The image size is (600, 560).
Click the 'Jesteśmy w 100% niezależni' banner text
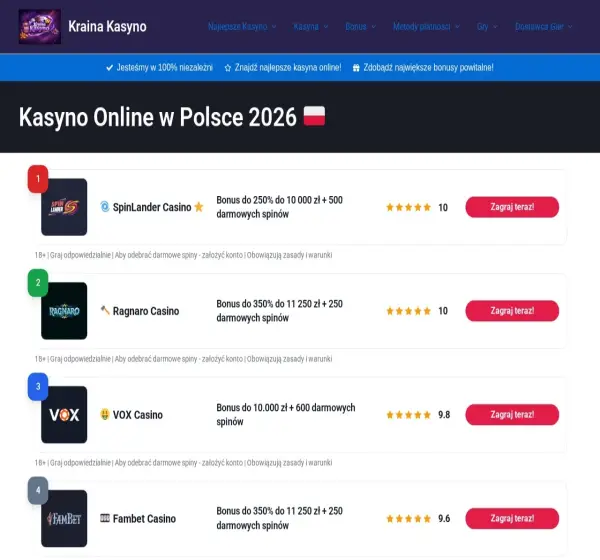click(165, 68)
